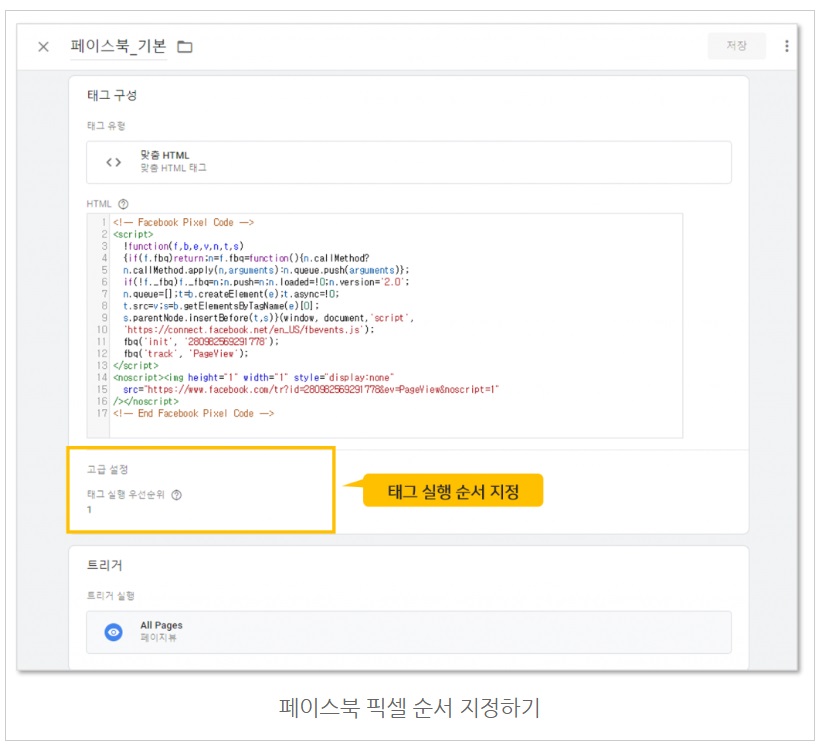Close the tag editor with the X icon
Image resolution: width=819 pixels, height=746 pixels.
(x=43, y=47)
